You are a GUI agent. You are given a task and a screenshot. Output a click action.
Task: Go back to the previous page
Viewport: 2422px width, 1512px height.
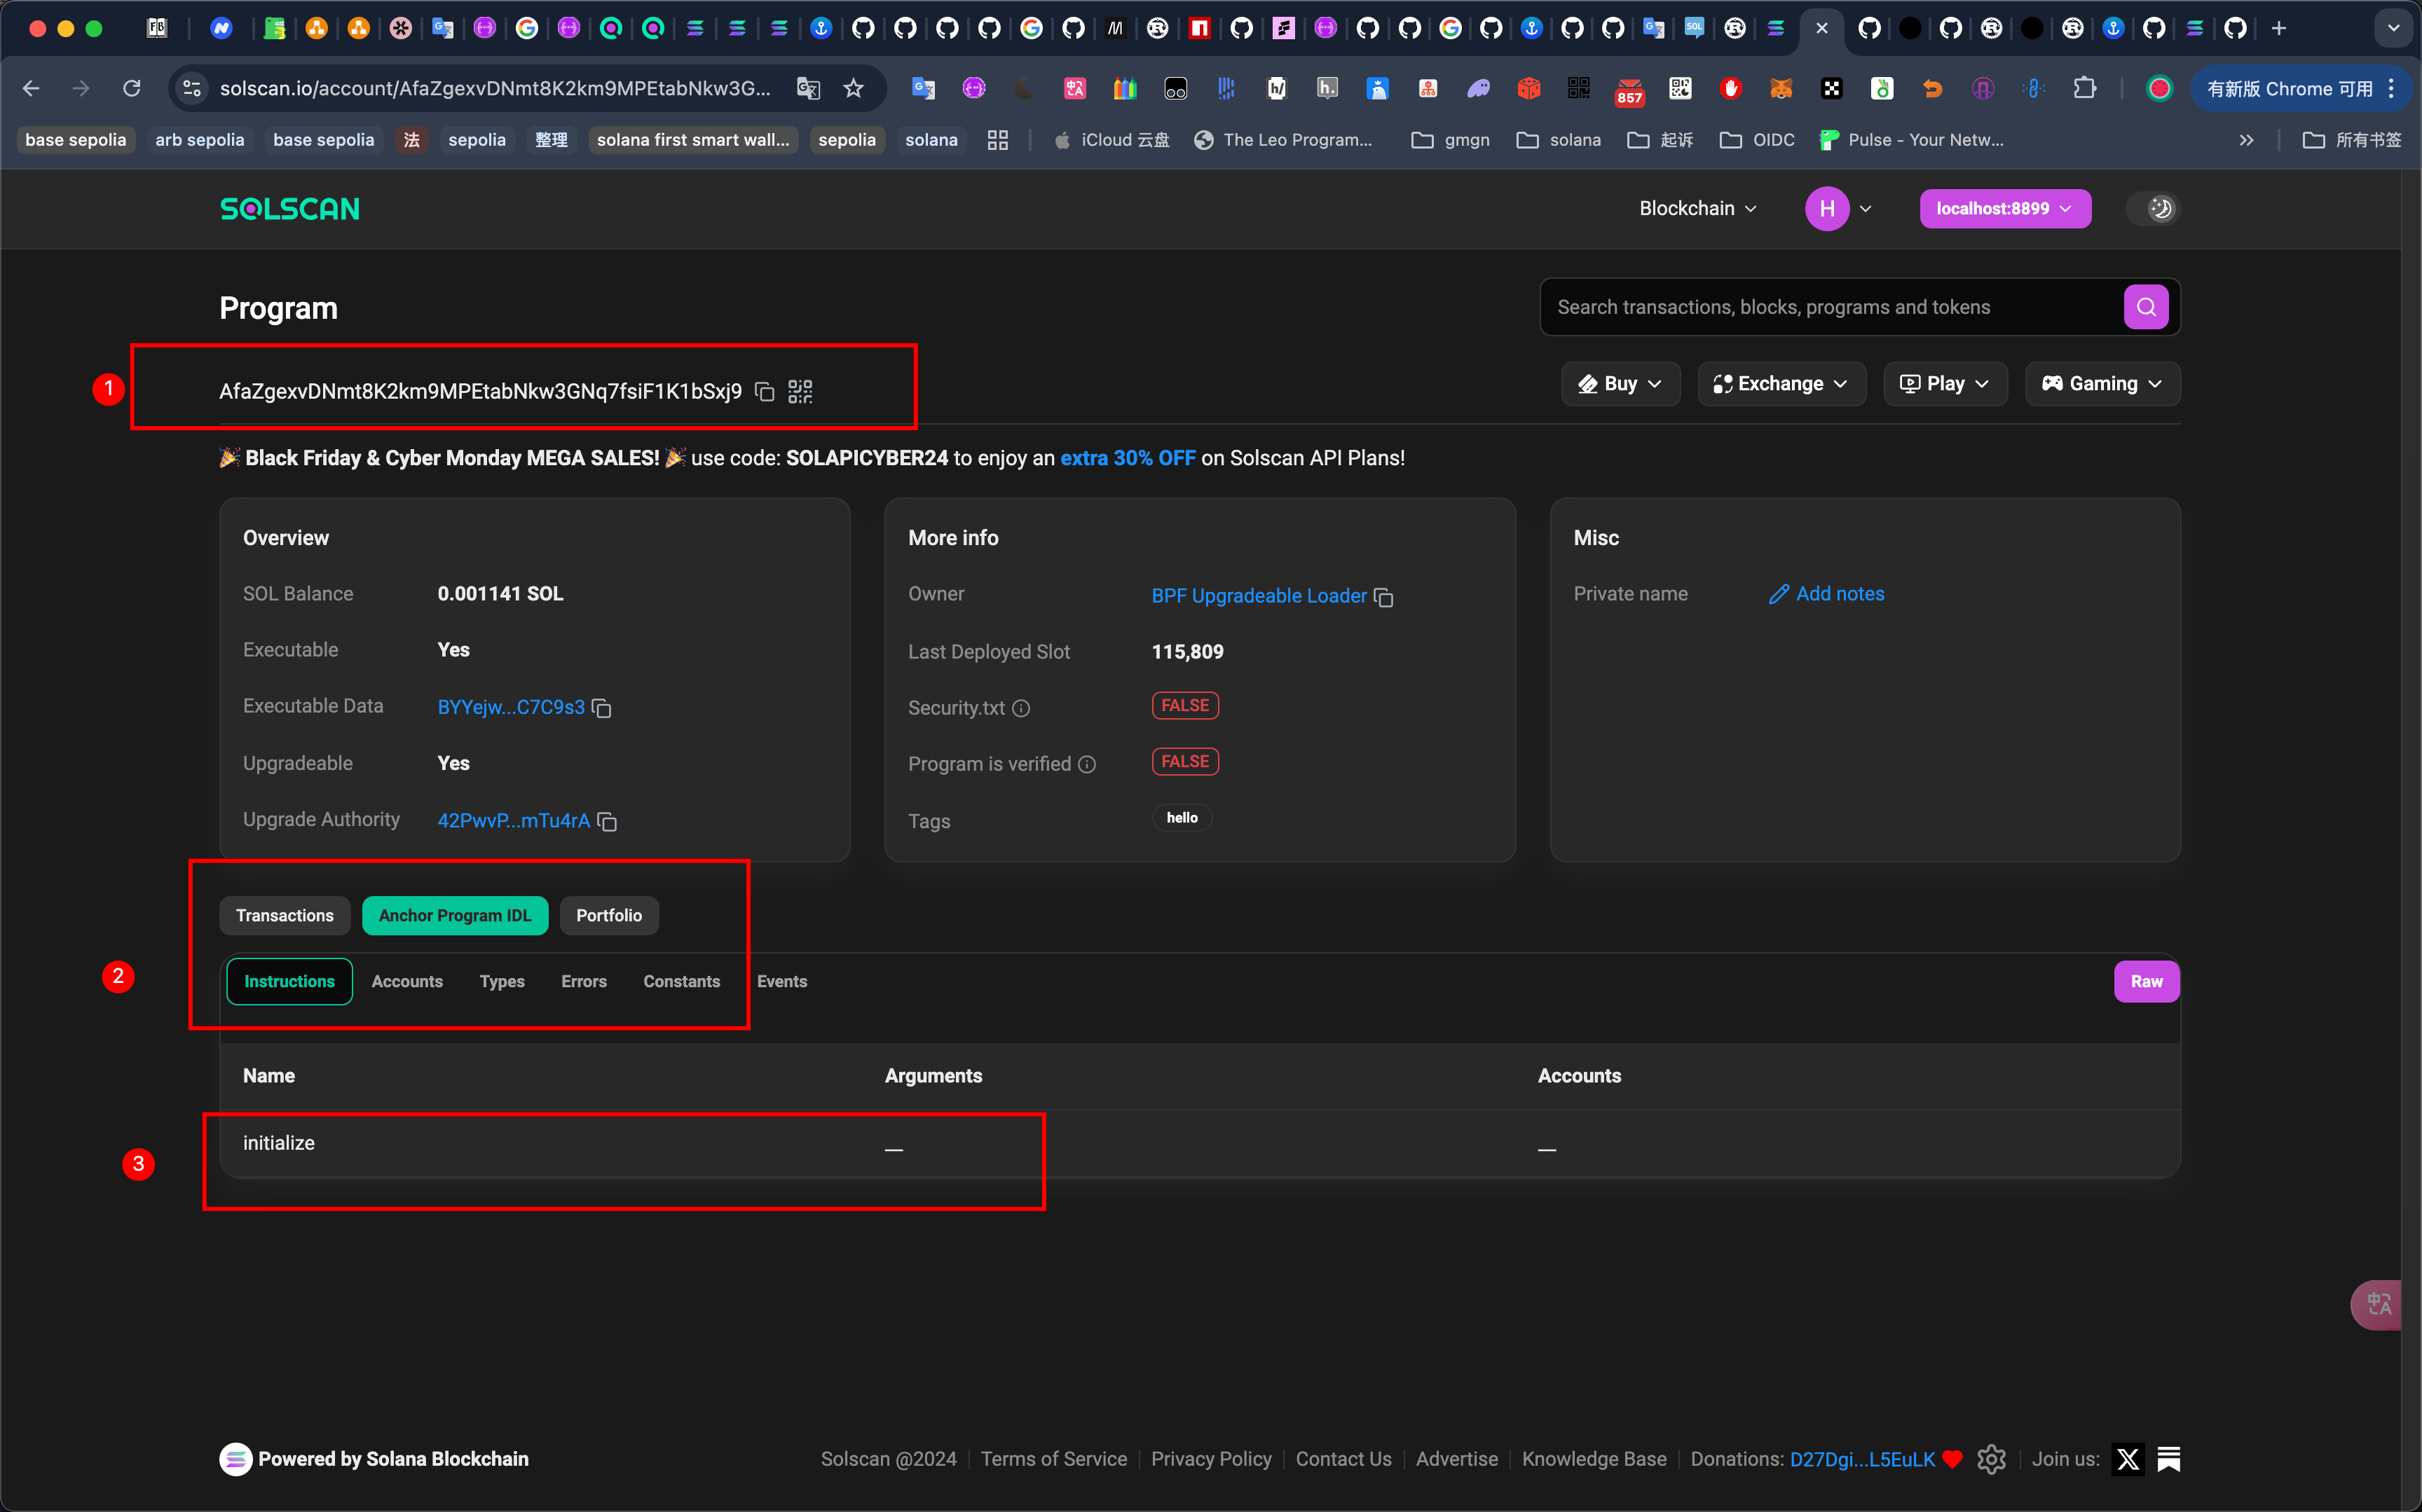[x=31, y=89]
